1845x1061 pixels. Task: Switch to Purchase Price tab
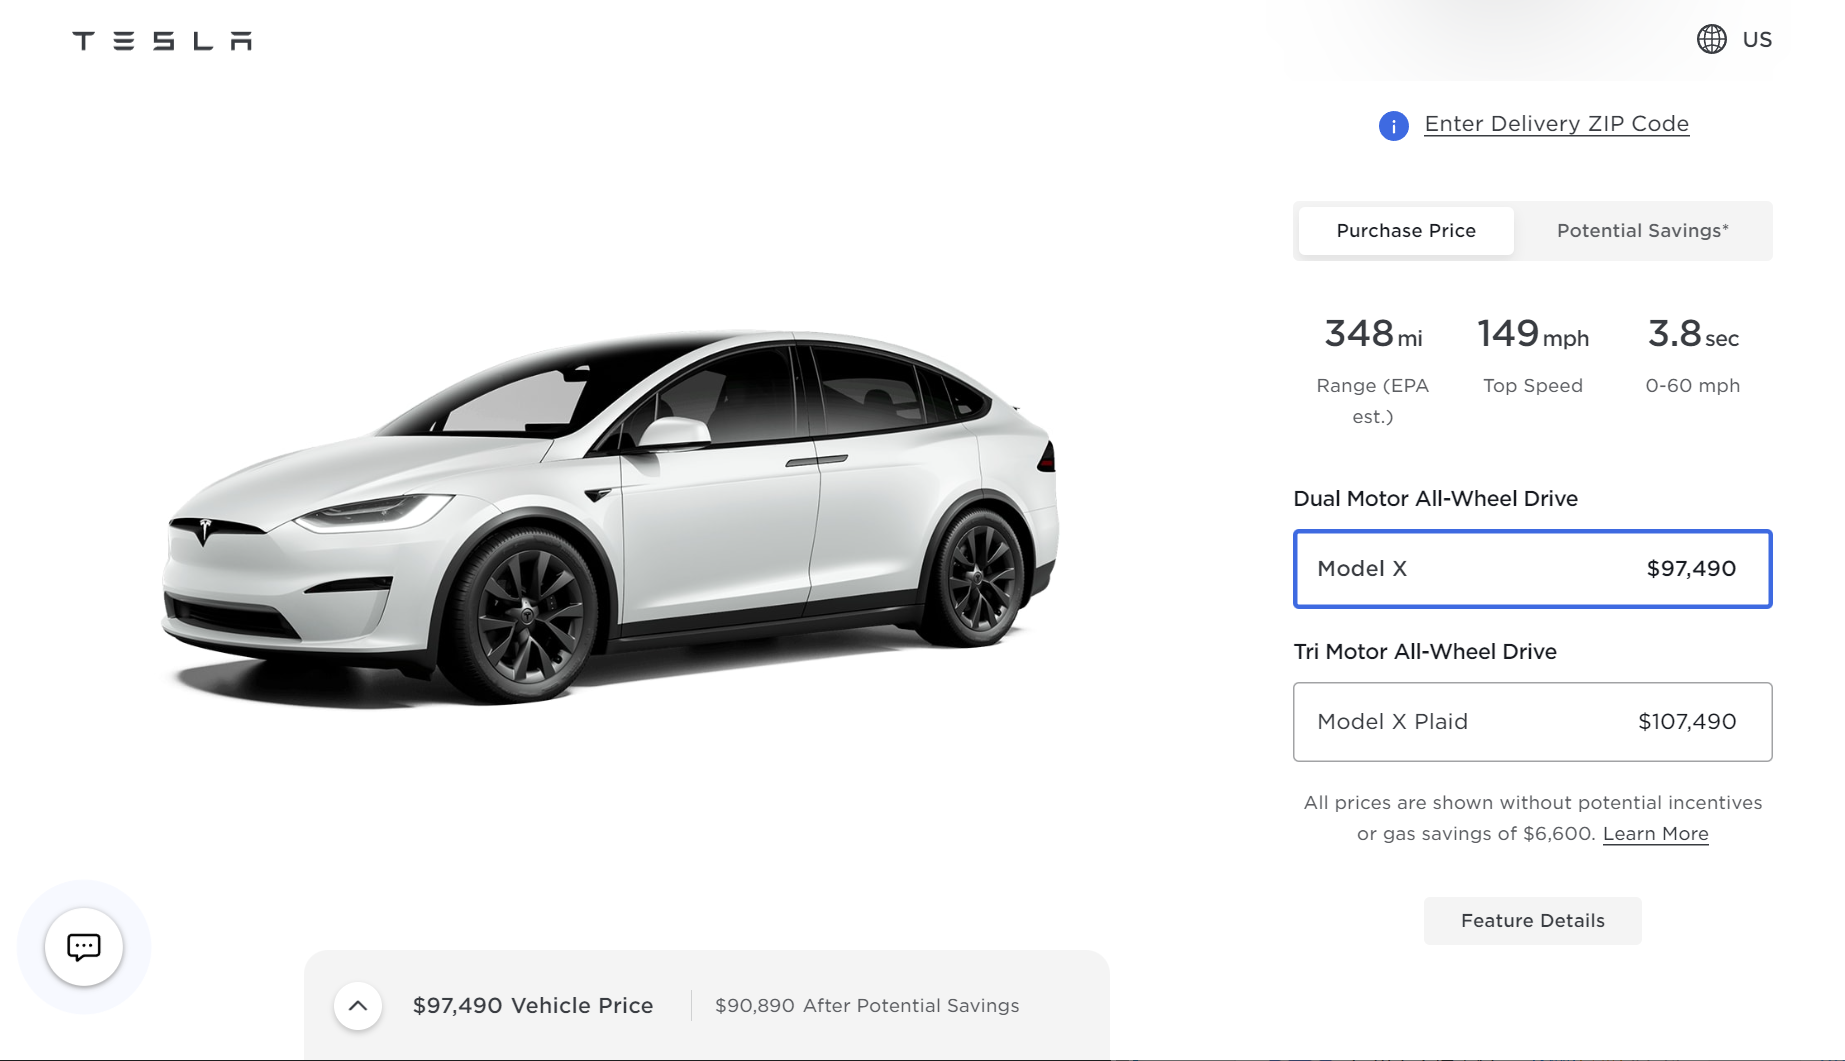(1405, 231)
